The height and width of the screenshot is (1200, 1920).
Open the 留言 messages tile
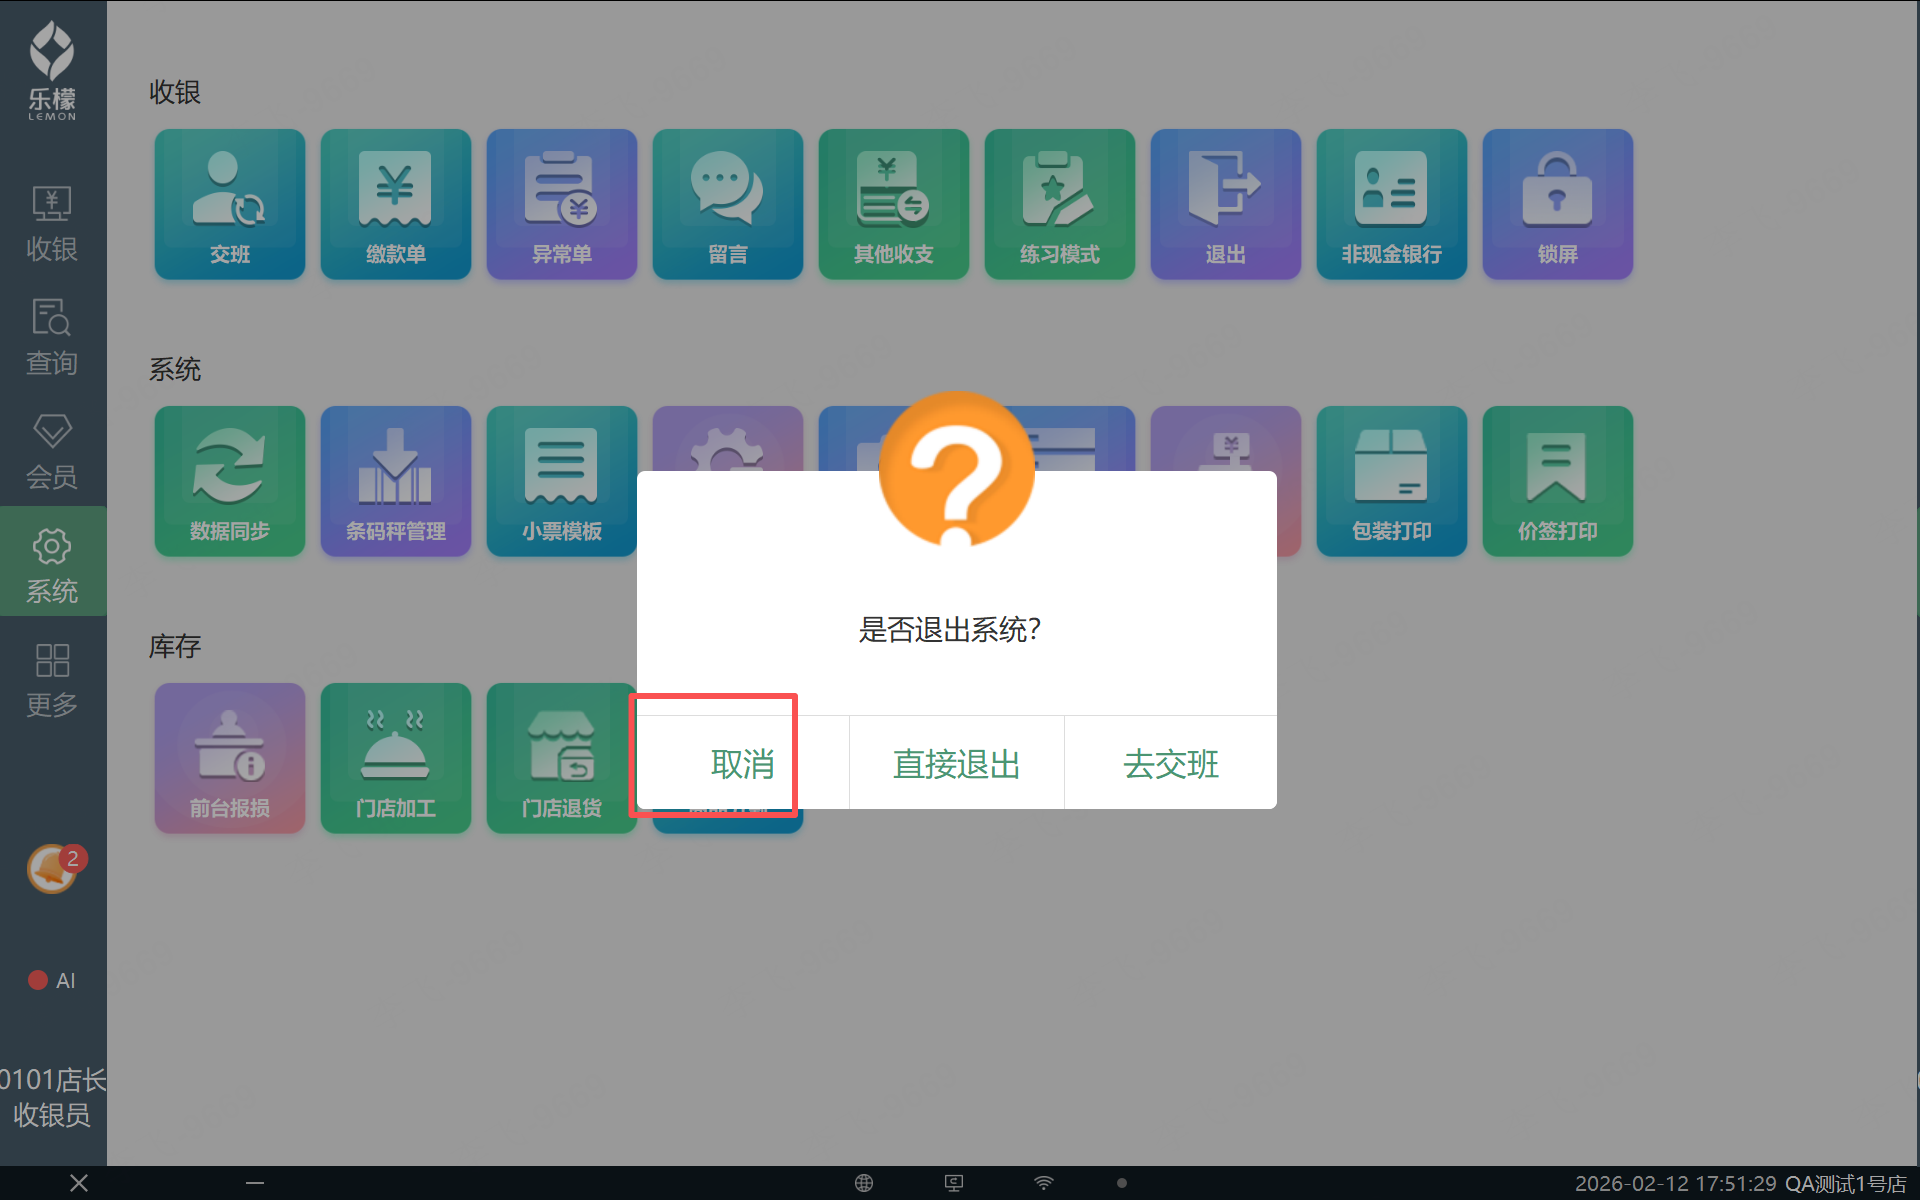point(728,204)
